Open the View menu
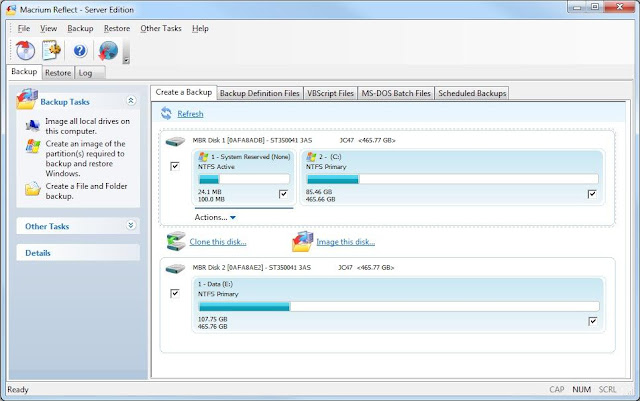The height and width of the screenshot is (401, 640). click(49, 29)
